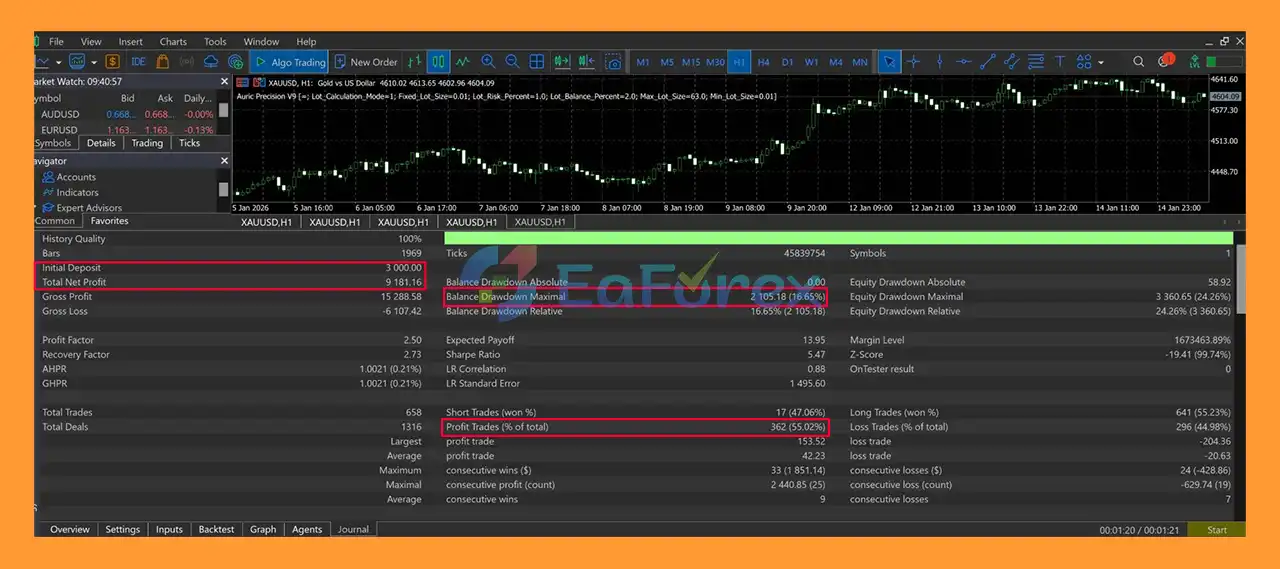Click the zoom in magnifier icon
This screenshot has height=569, width=1280.
click(x=489, y=62)
